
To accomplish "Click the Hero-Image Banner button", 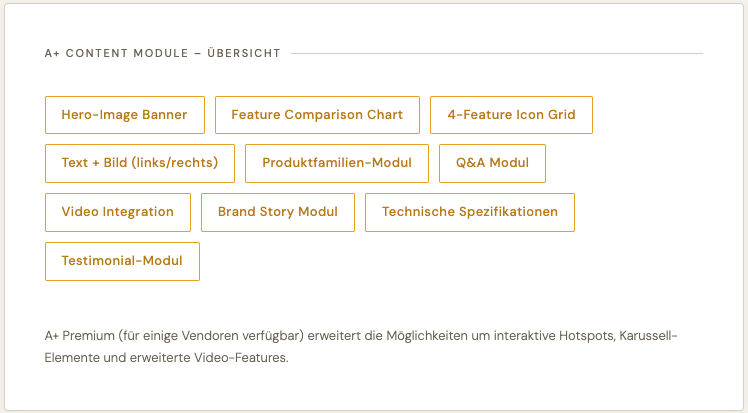I will 124,115.
